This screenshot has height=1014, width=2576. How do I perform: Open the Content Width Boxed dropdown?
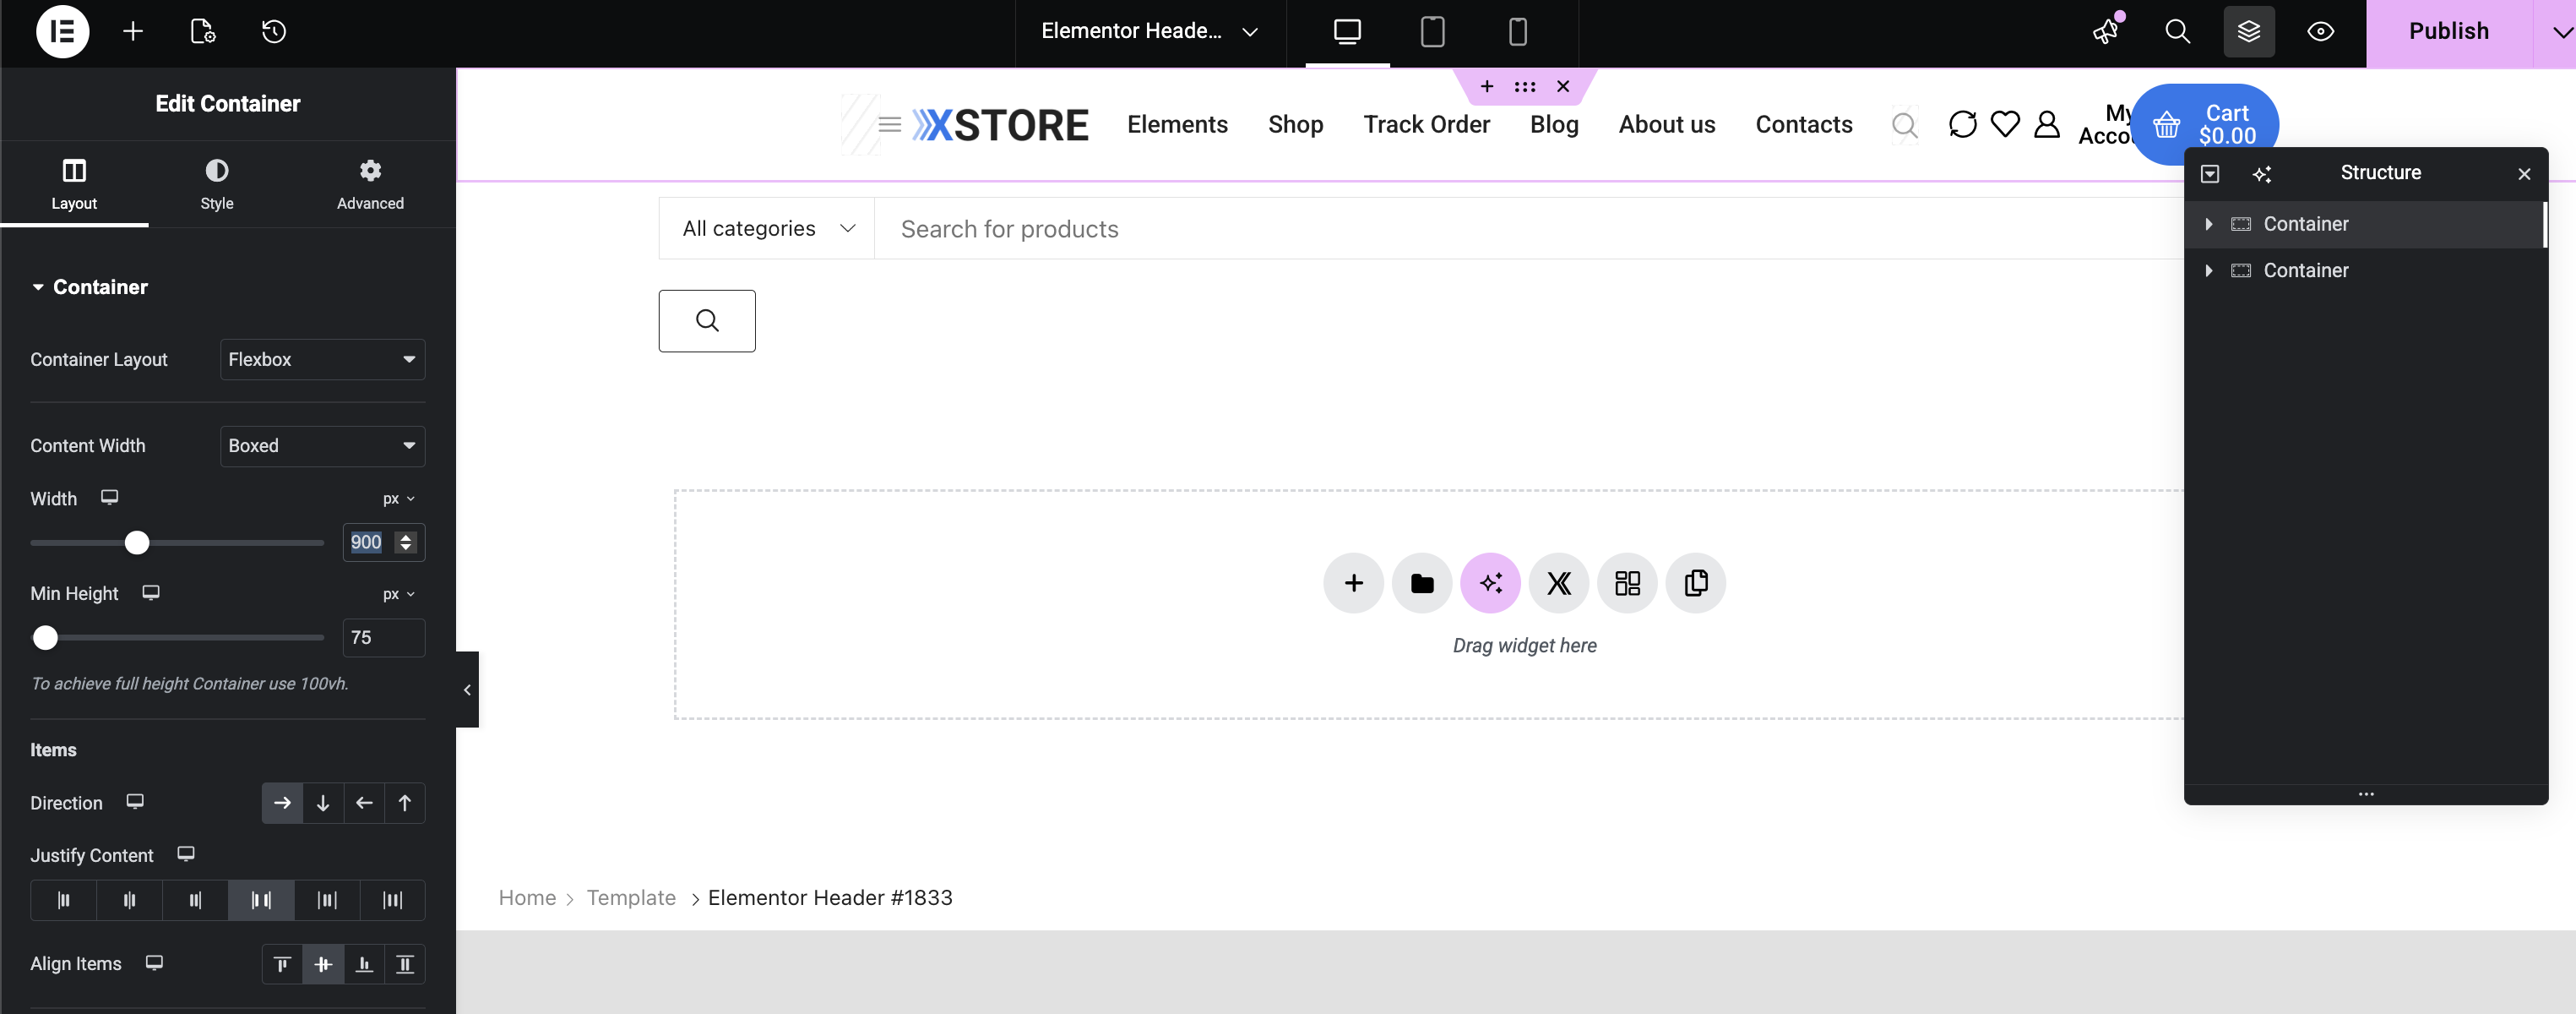point(322,446)
